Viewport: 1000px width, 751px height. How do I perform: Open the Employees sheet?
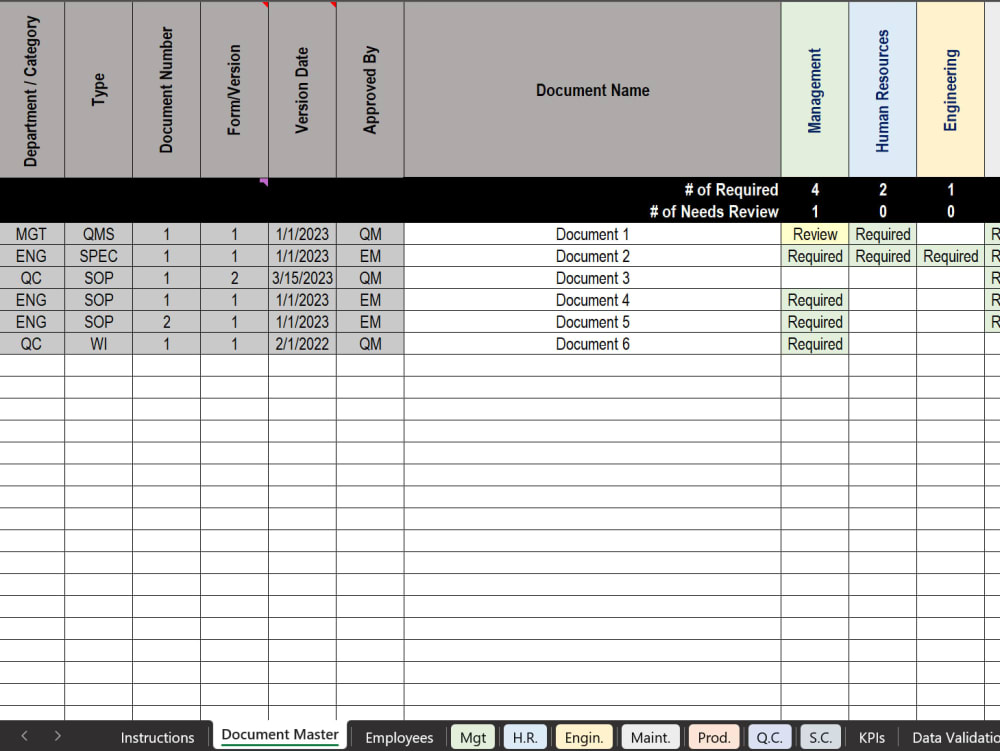[399, 737]
